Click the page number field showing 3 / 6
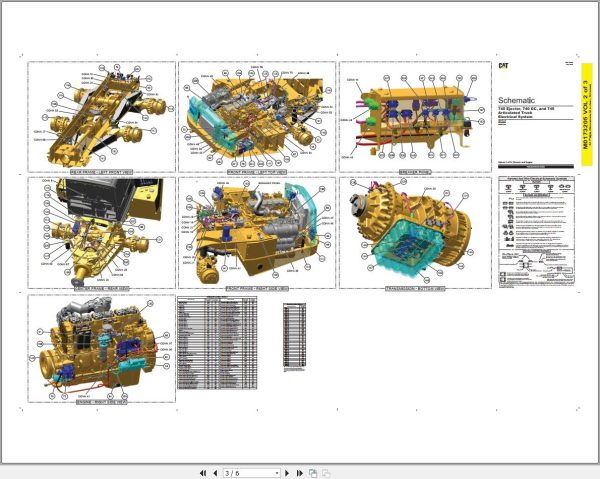The image size is (600, 479). click(x=251, y=474)
